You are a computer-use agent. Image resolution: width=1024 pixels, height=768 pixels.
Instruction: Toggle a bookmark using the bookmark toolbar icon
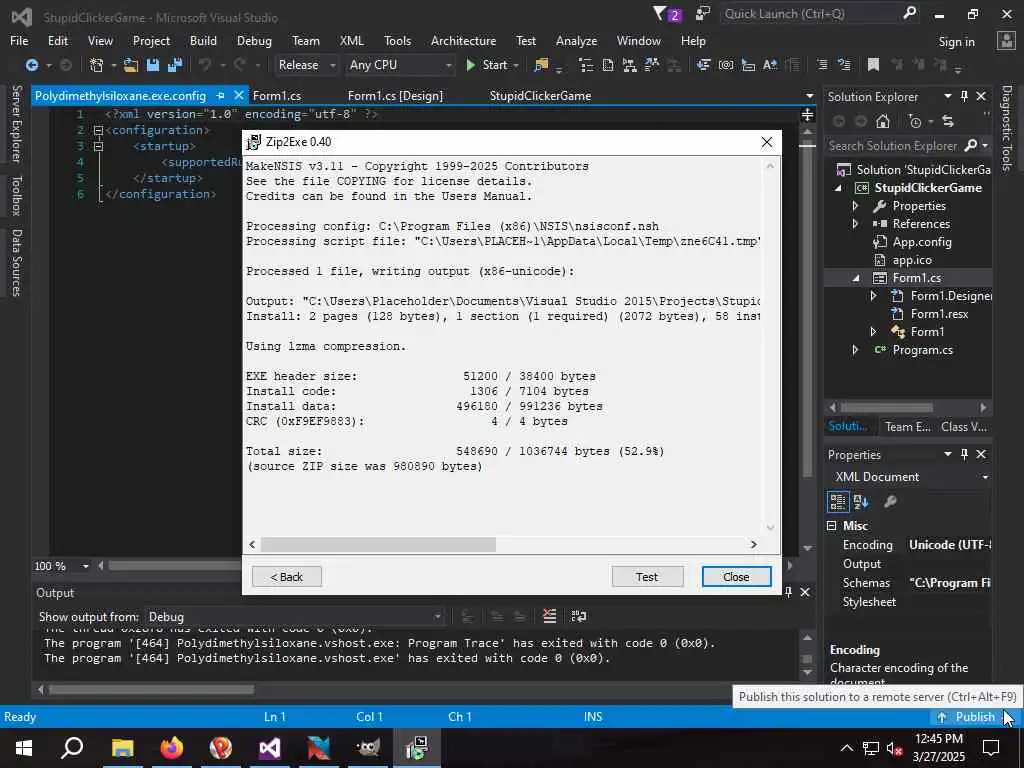tap(873, 65)
